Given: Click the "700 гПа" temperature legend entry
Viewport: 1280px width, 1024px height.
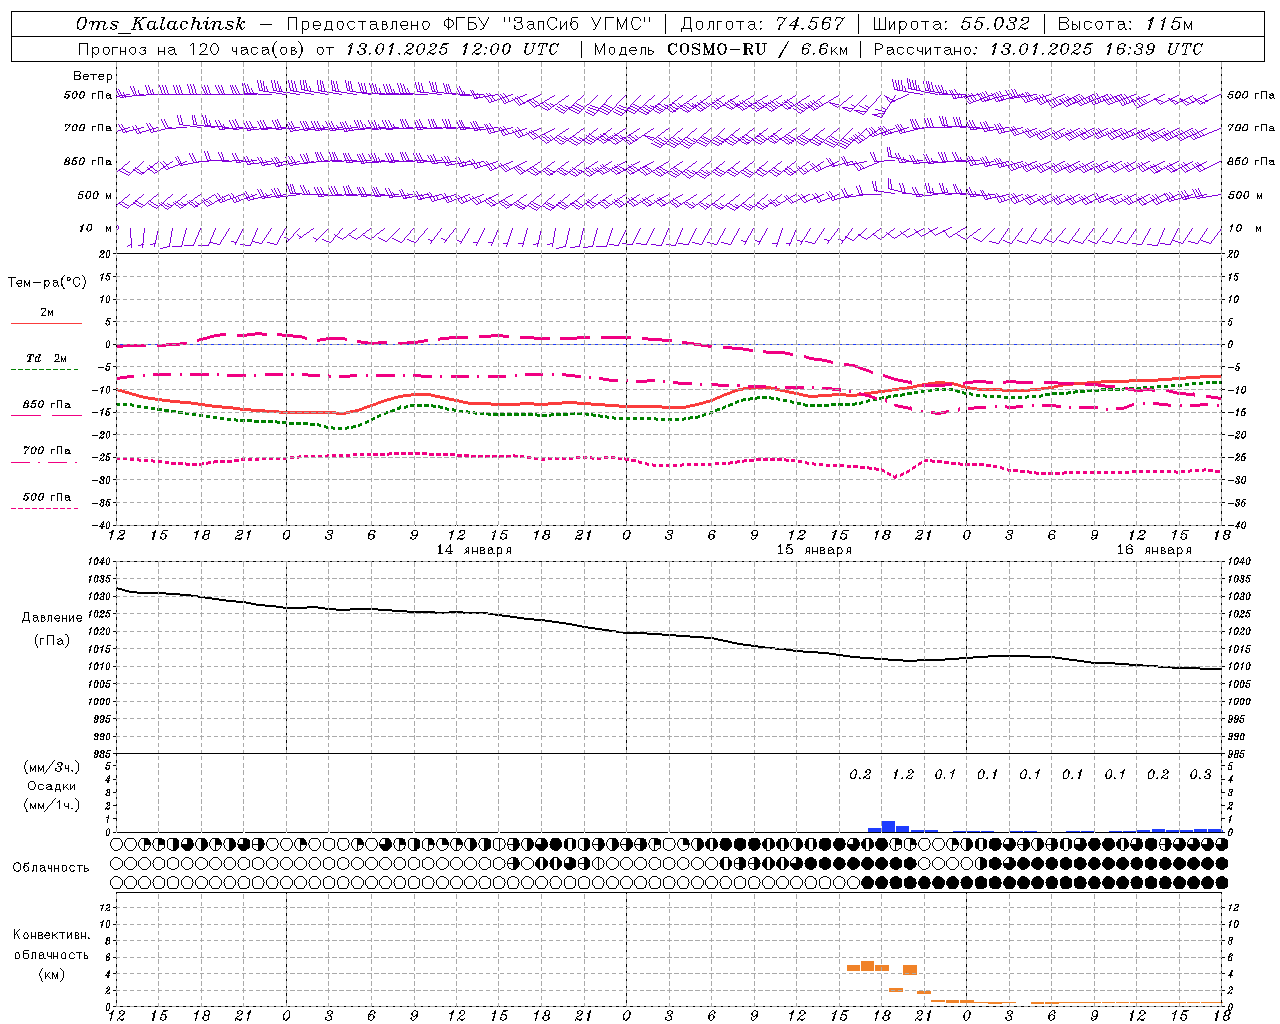Looking at the screenshot, I should coord(47,451).
